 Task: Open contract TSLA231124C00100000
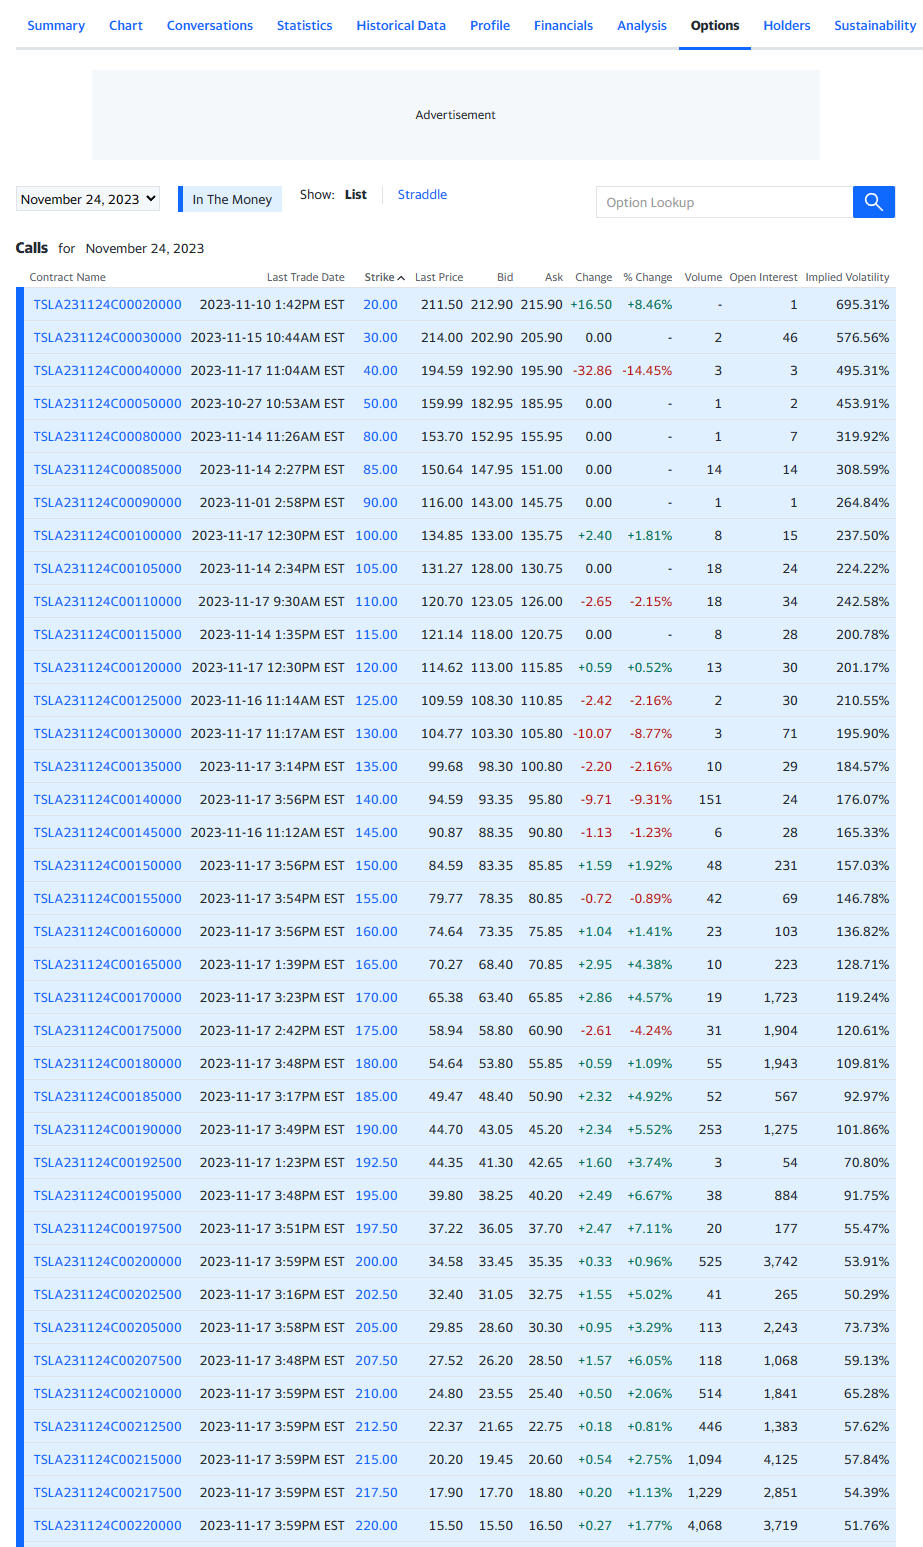(x=108, y=535)
